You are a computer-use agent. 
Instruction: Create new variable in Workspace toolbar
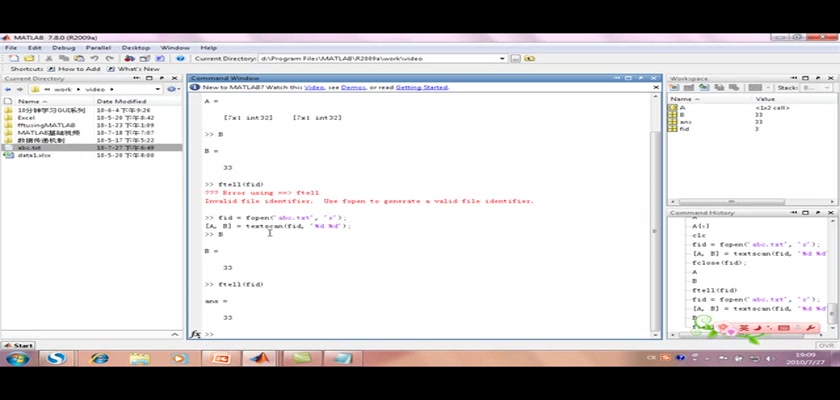coord(674,88)
